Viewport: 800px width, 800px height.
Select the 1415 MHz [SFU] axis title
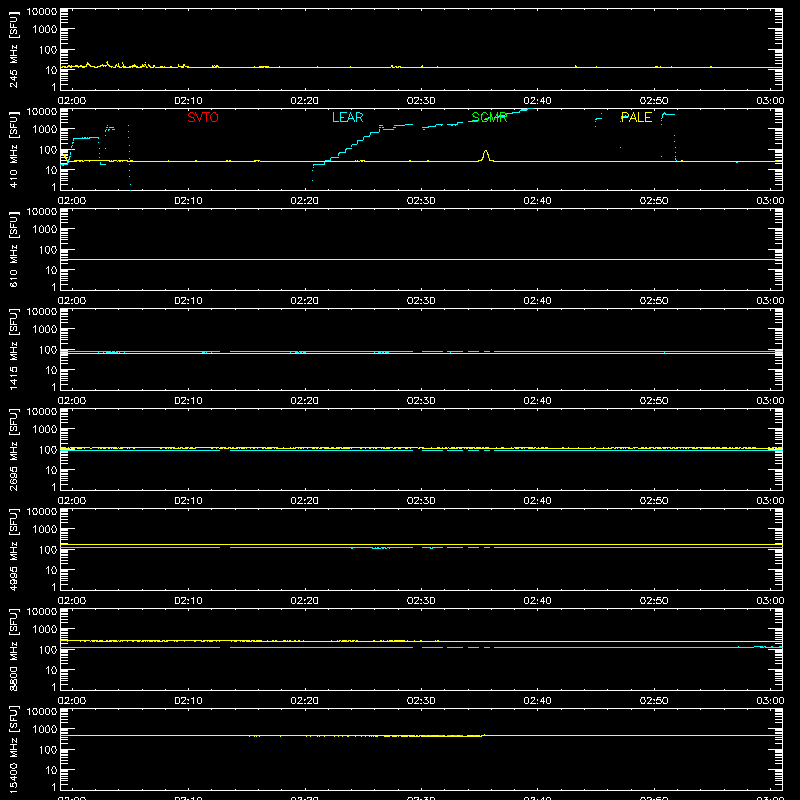[x=13, y=349]
